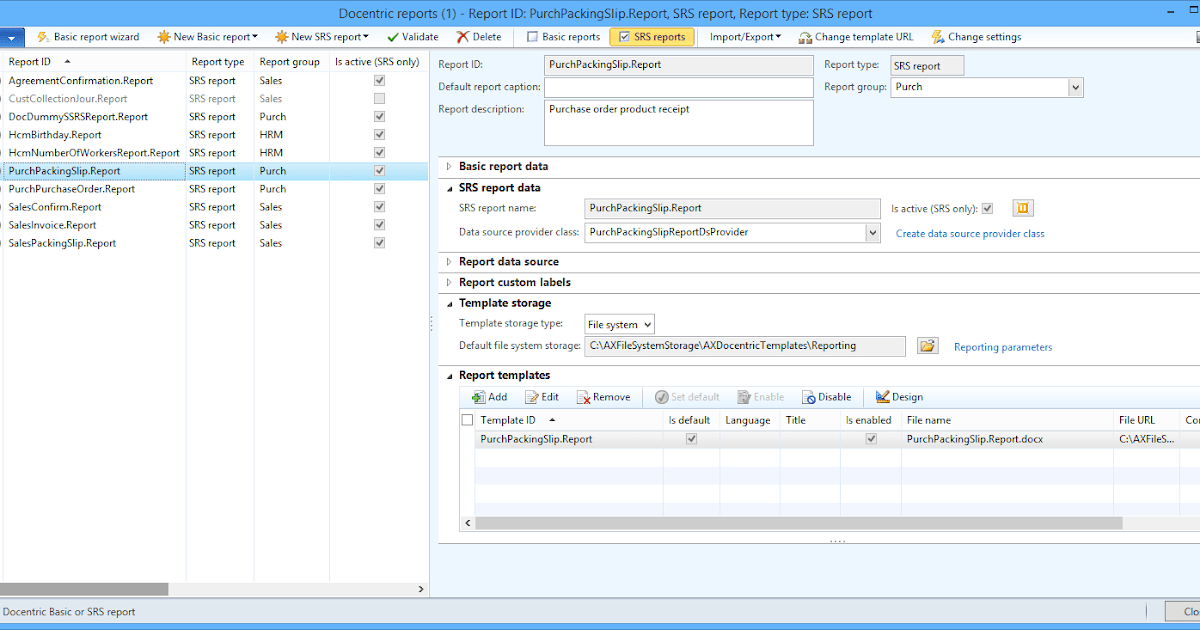Toggle select-all checkbox in templates grid
Image resolution: width=1200 pixels, height=630 pixels.
[467, 421]
